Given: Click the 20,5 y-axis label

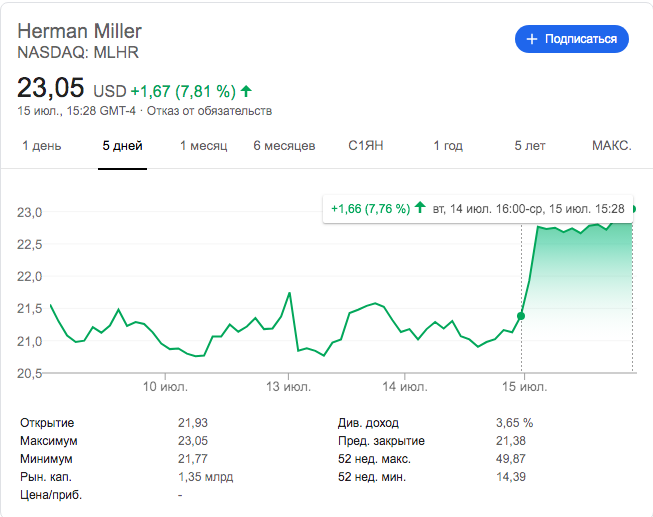Looking at the screenshot, I should pyautogui.click(x=30, y=374).
